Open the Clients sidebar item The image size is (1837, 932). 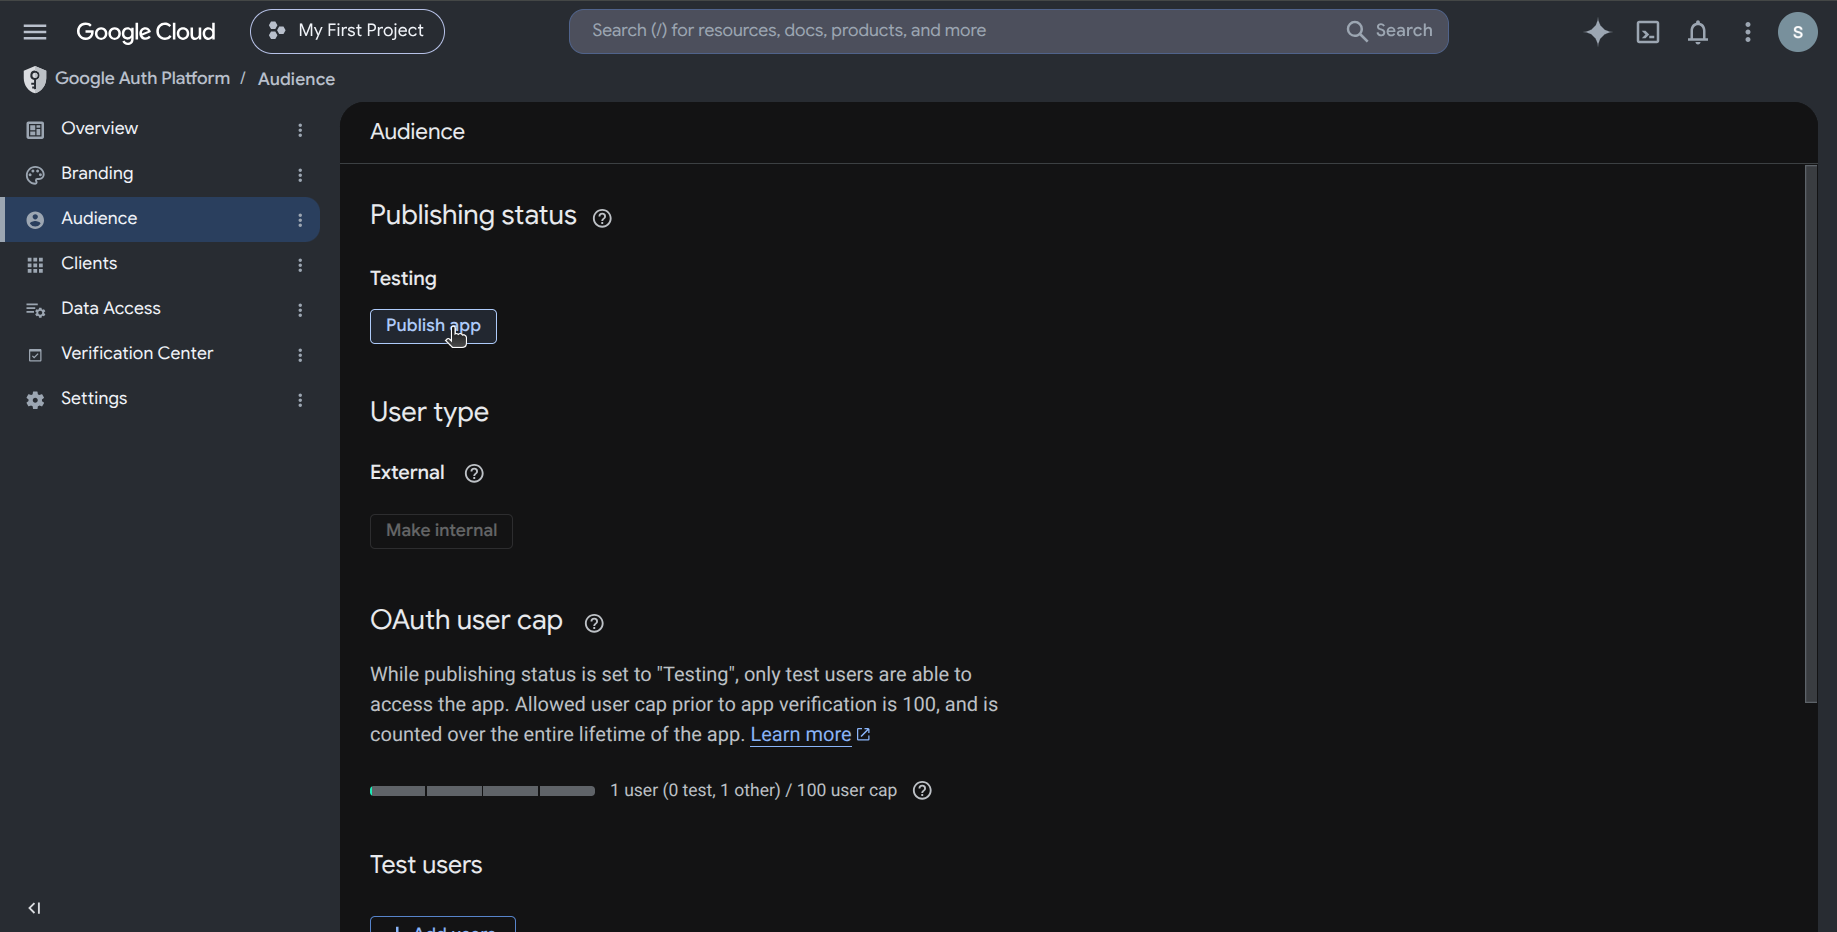pos(160,264)
